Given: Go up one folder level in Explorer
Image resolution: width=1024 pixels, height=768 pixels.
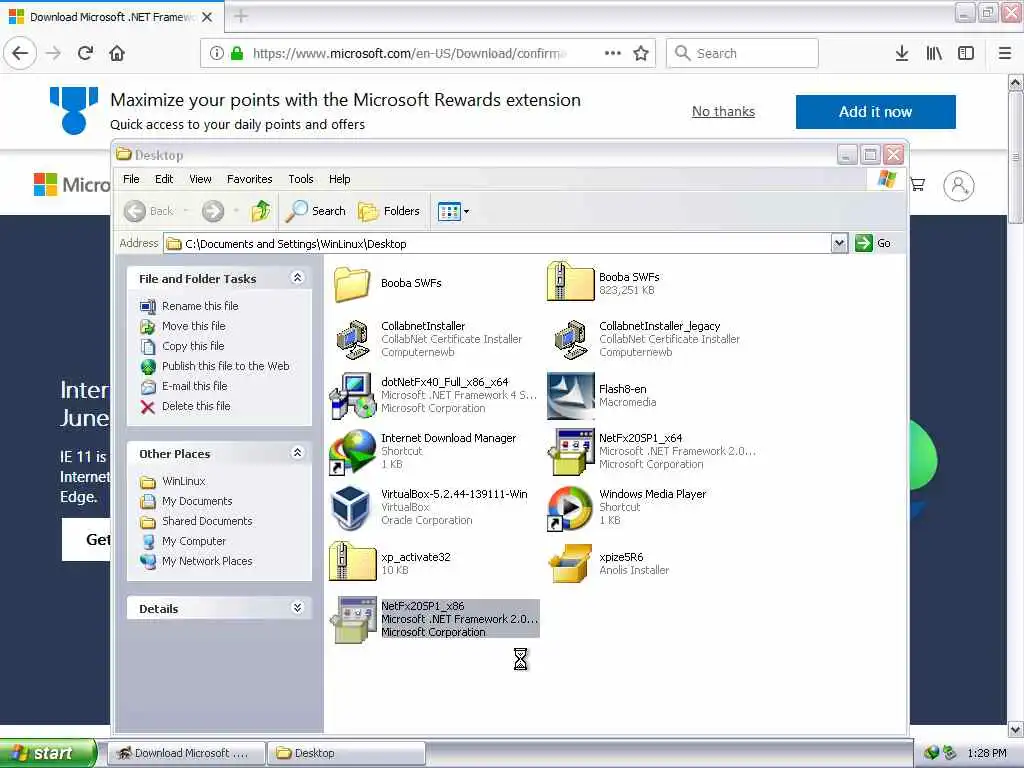Looking at the screenshot, I should 261,211.
